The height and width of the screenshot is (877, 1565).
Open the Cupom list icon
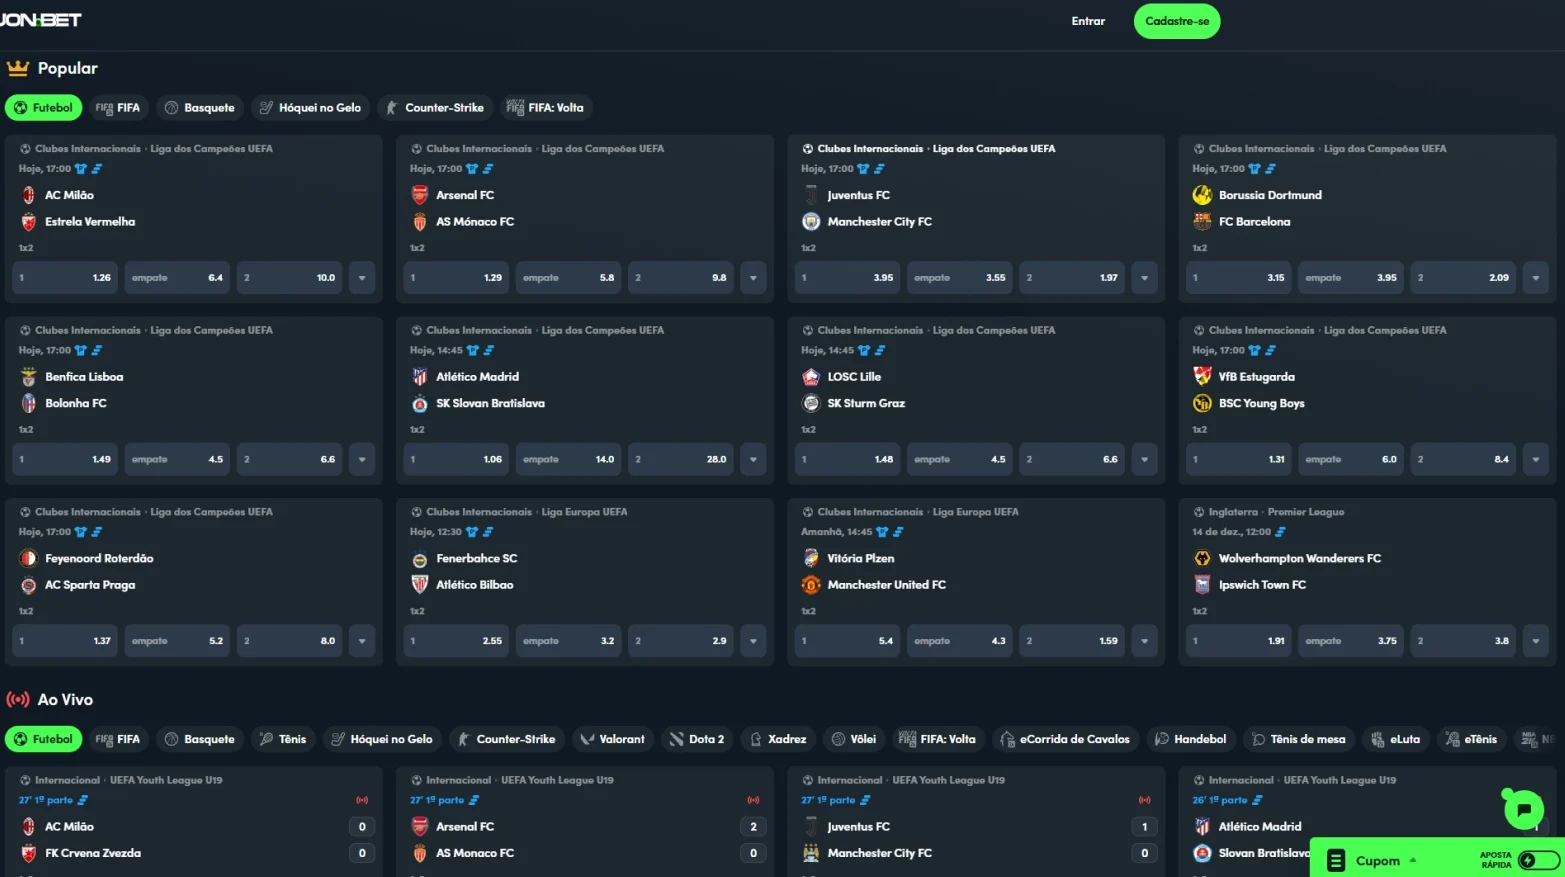tap(1335, 860)
